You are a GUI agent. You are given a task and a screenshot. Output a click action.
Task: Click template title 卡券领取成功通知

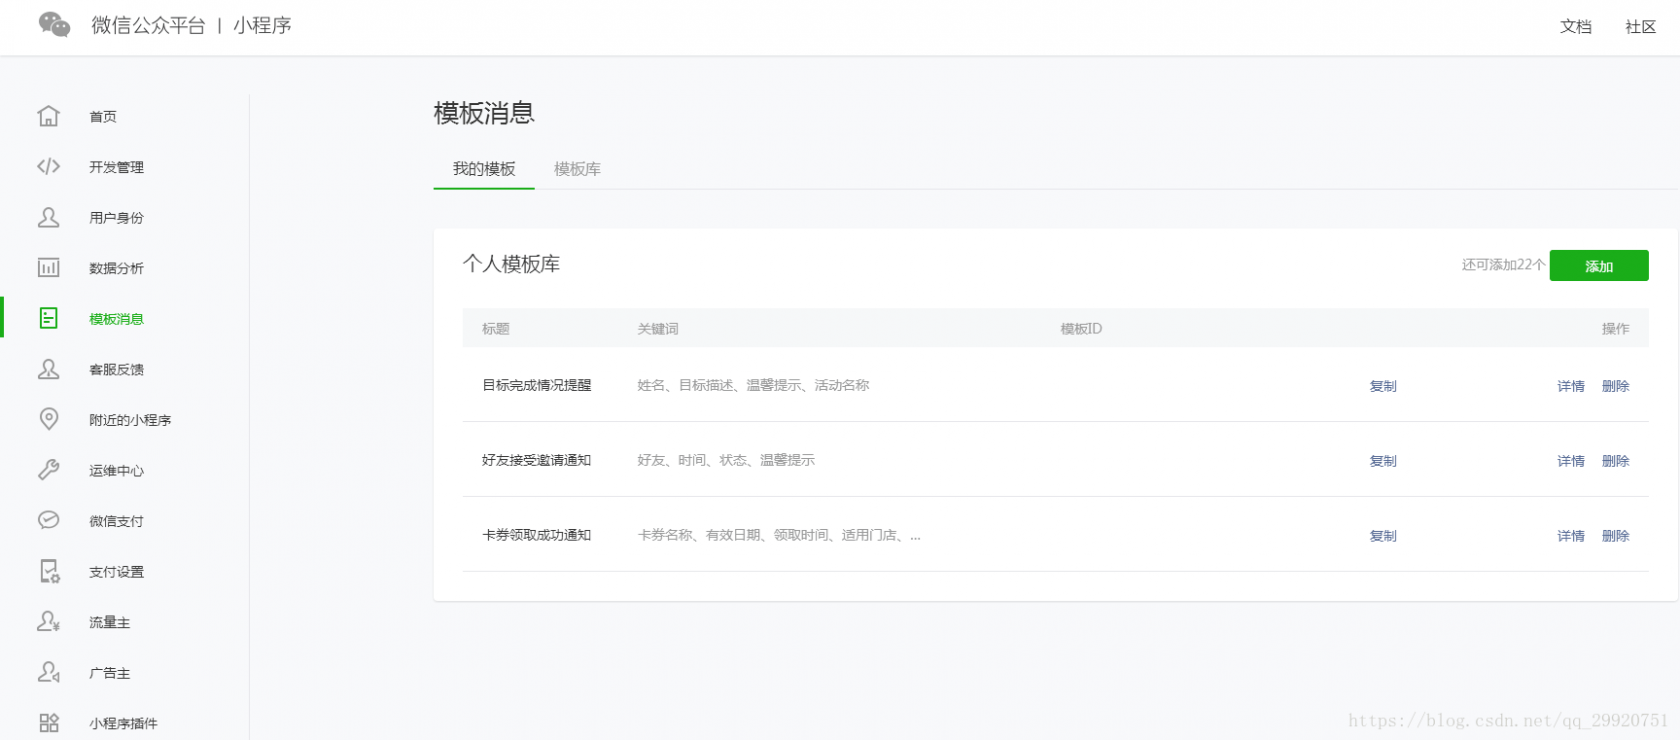pos(537,535)
